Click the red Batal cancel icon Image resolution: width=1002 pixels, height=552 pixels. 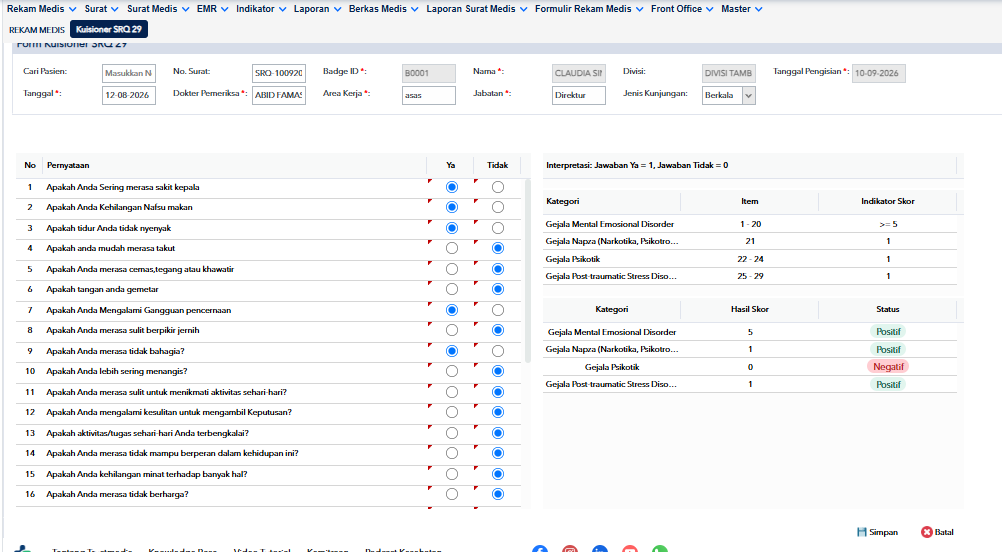(927, 532)
